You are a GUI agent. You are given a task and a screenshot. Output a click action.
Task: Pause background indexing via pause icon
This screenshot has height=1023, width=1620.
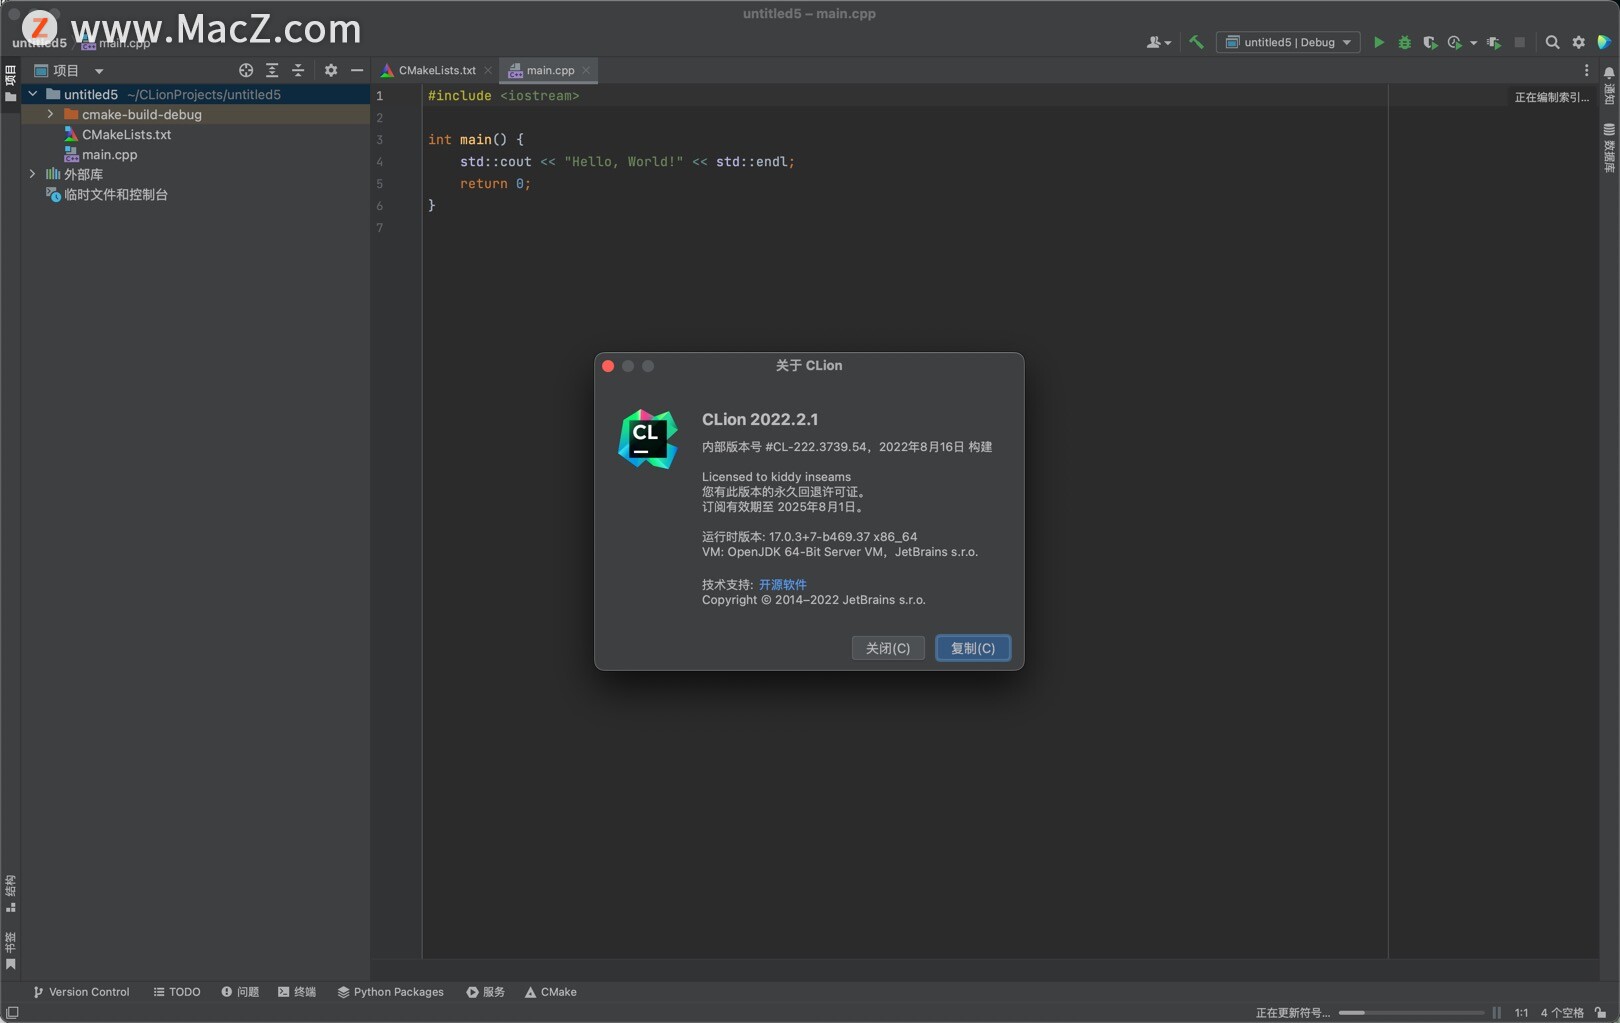pos(1497,1013)
